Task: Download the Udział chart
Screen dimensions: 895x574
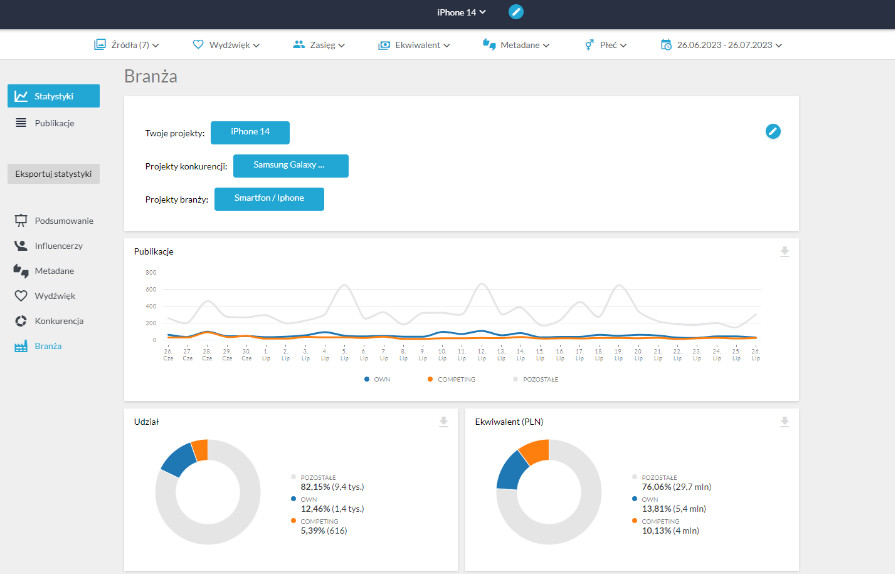Action: (x=444, y=422)
